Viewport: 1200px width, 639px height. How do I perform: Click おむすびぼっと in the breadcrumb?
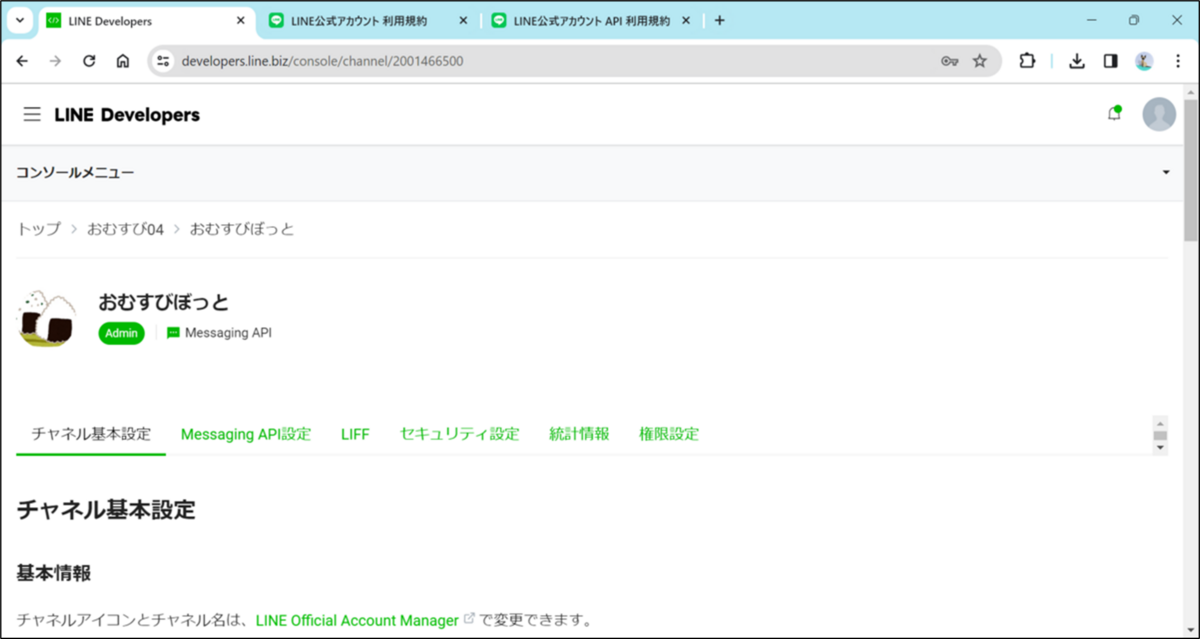click(x=242, y=229)
